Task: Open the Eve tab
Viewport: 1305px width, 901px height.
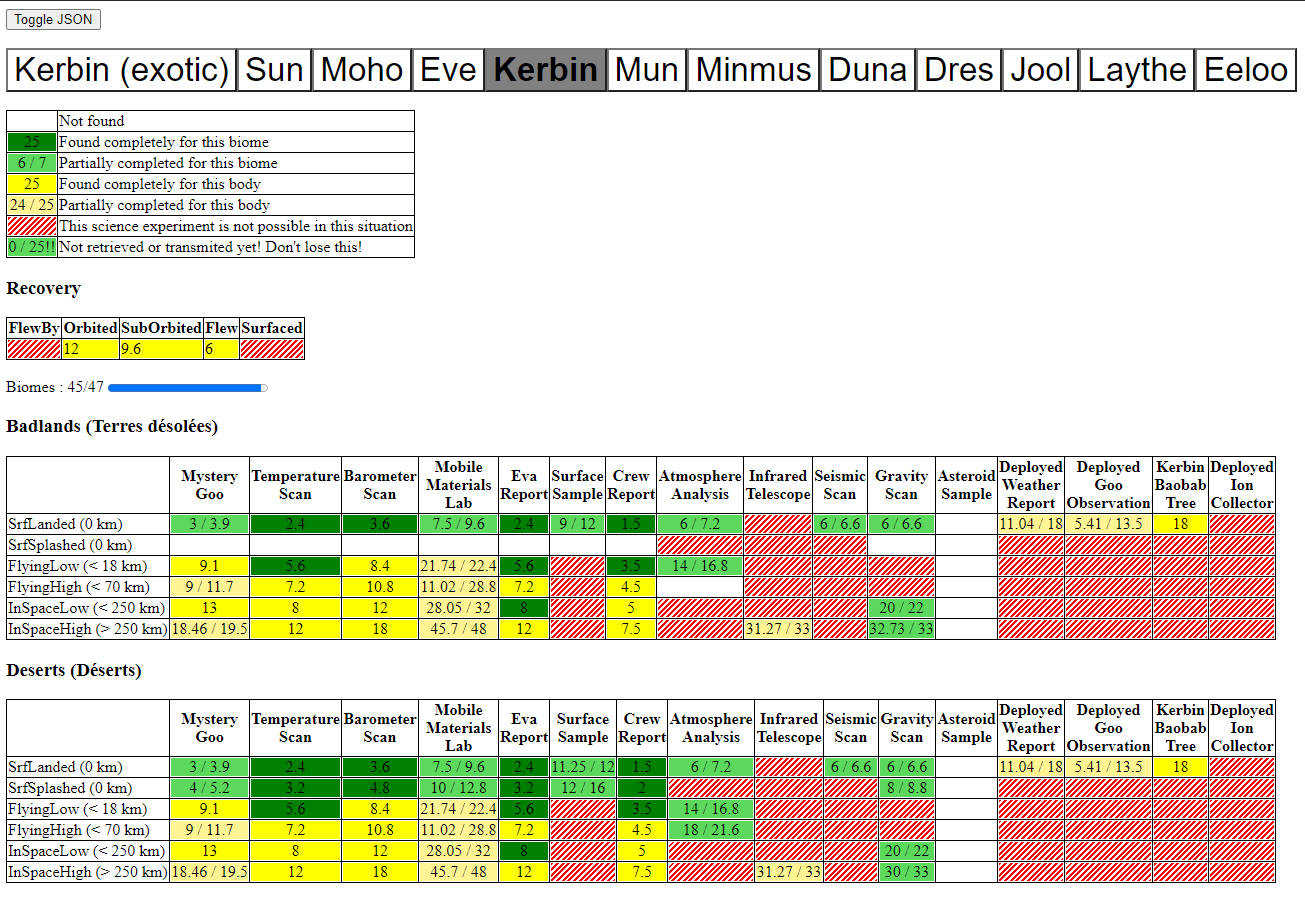Action: click(x=448, y=70)
